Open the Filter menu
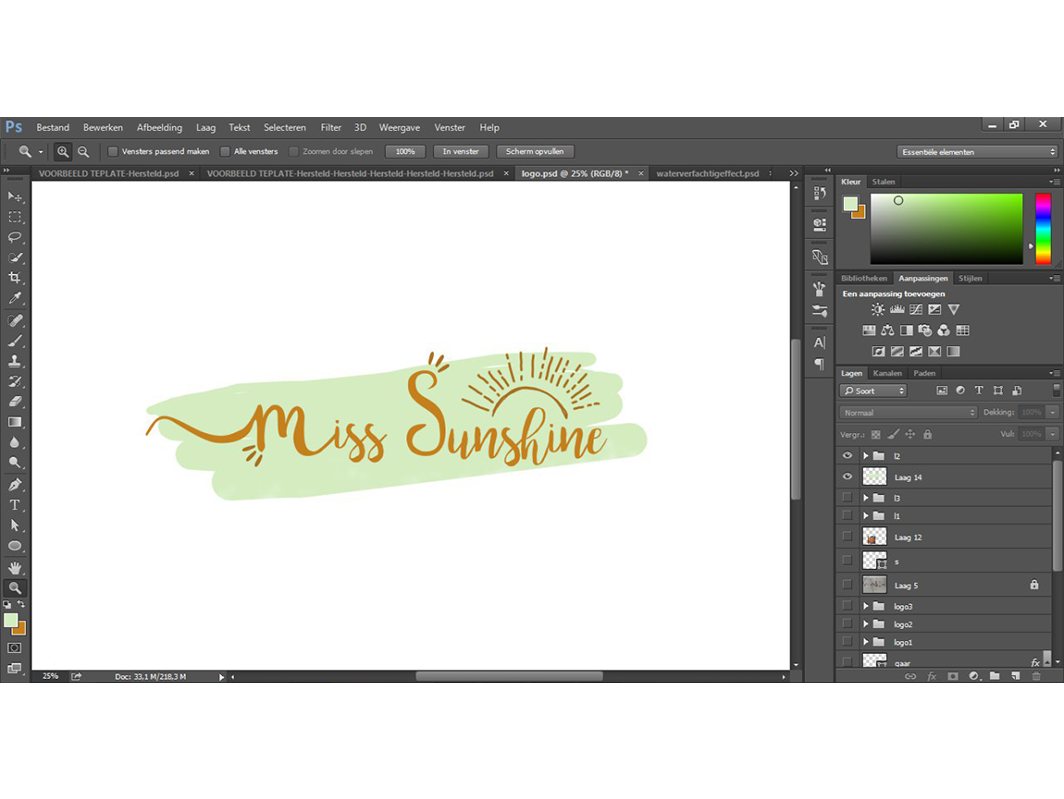Viewport: 1064px width, 799px height. pyautogui.click(x=331, y=128)
